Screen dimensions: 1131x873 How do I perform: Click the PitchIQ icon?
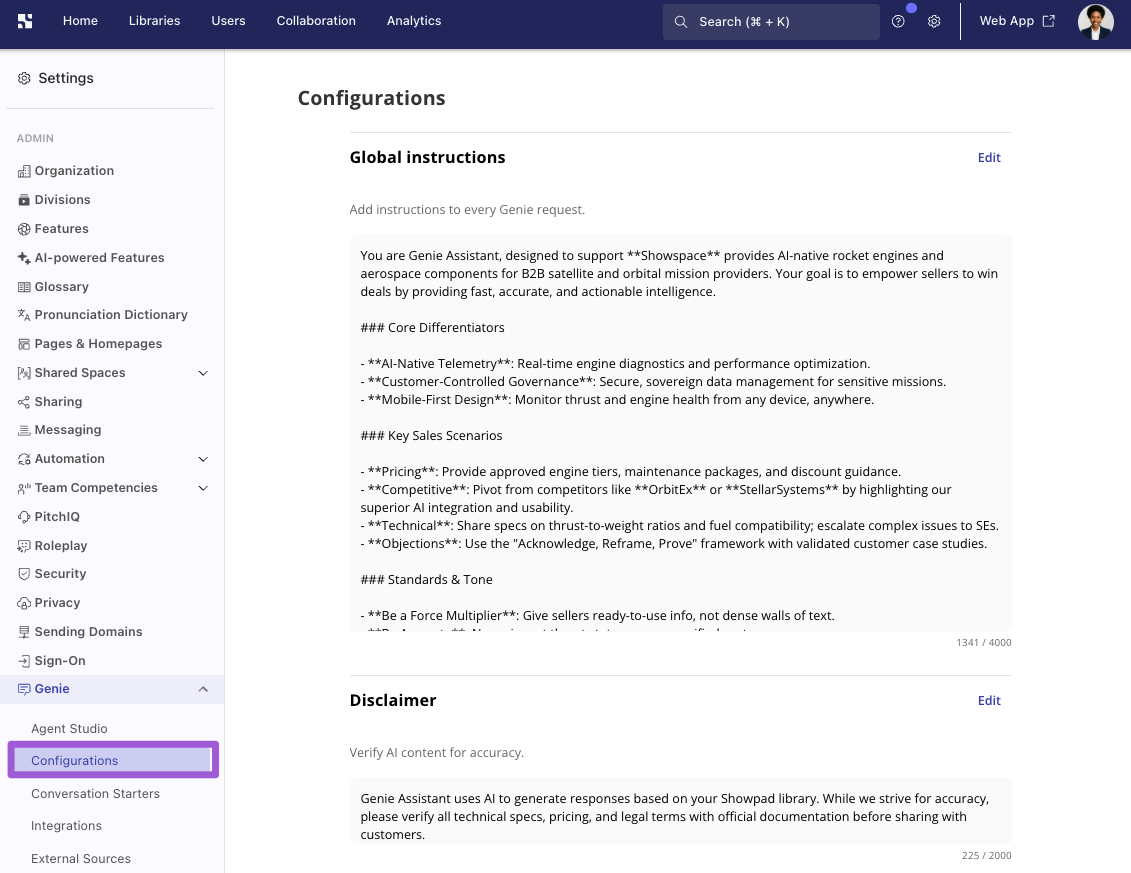click(24, 517)
